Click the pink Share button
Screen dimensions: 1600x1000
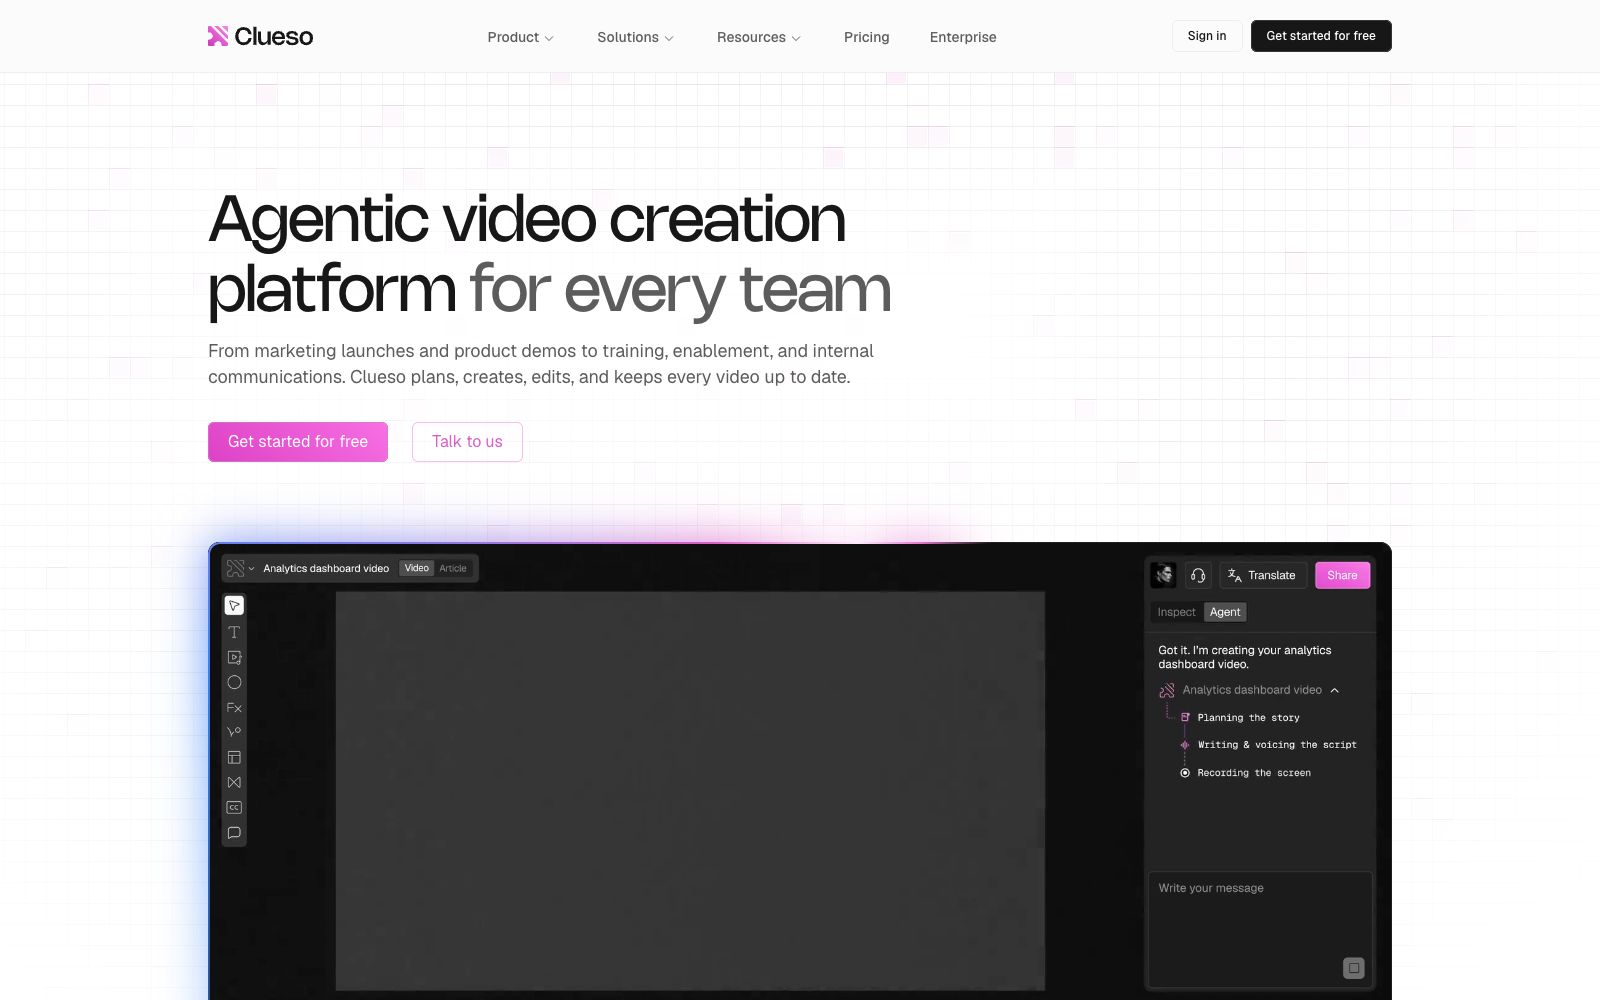click(1342, 575)
